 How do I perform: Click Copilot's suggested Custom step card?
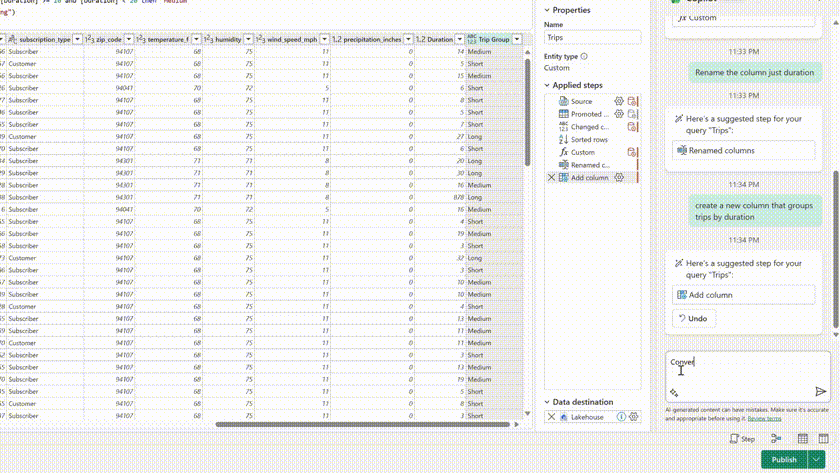pos(744,18)
